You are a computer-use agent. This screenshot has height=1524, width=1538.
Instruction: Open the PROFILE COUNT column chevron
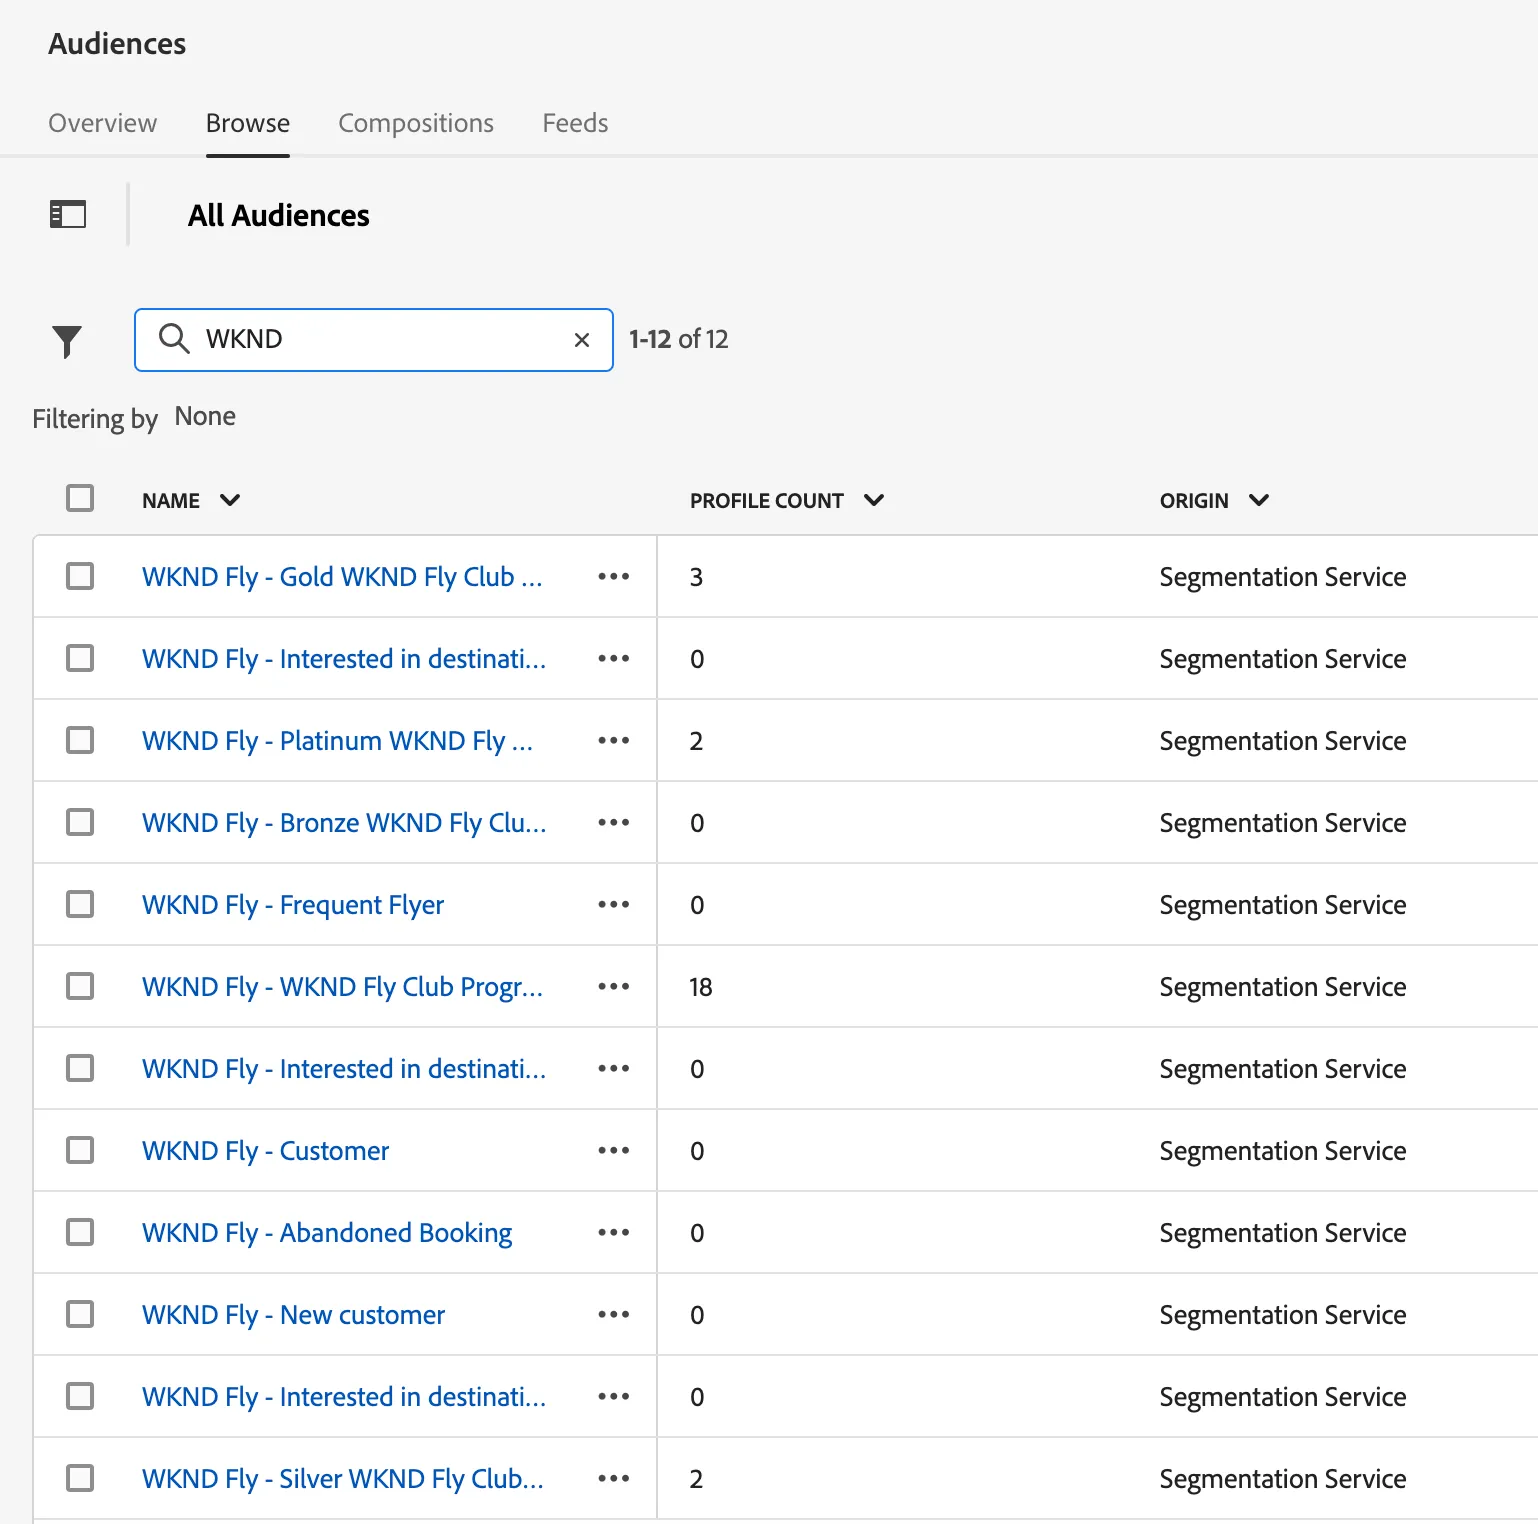pyautogui.click(x=874, y=500)
